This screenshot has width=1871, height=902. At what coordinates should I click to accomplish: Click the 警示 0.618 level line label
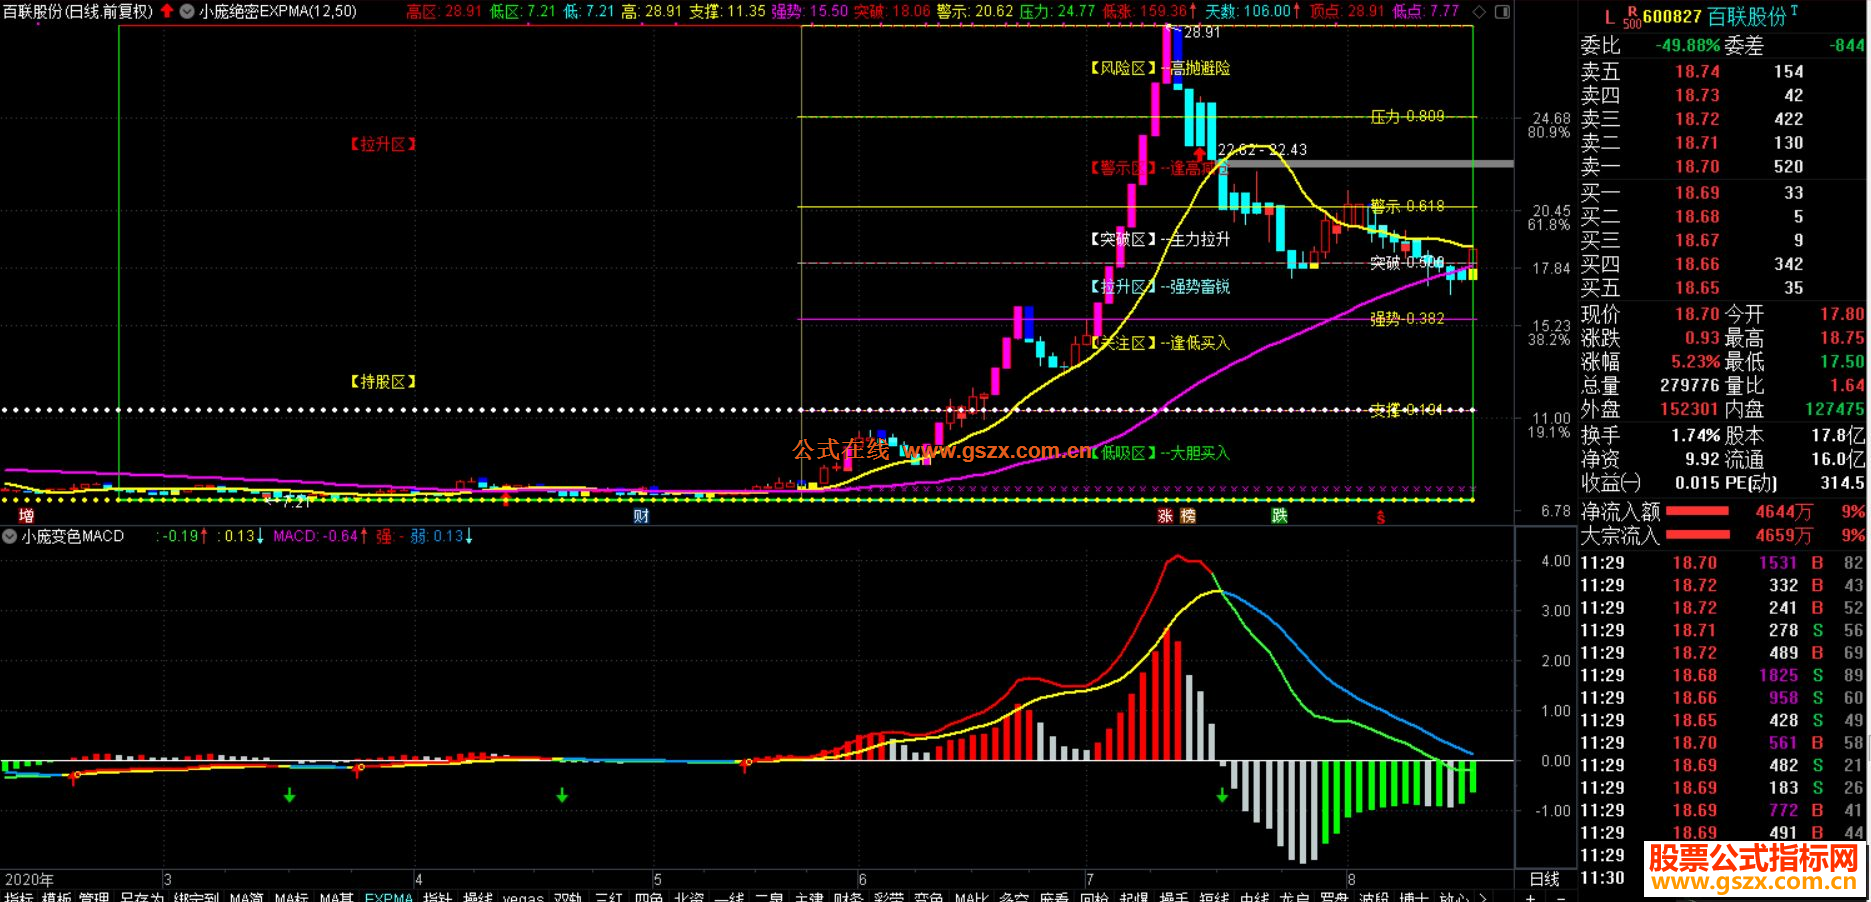coord(1407,206)
